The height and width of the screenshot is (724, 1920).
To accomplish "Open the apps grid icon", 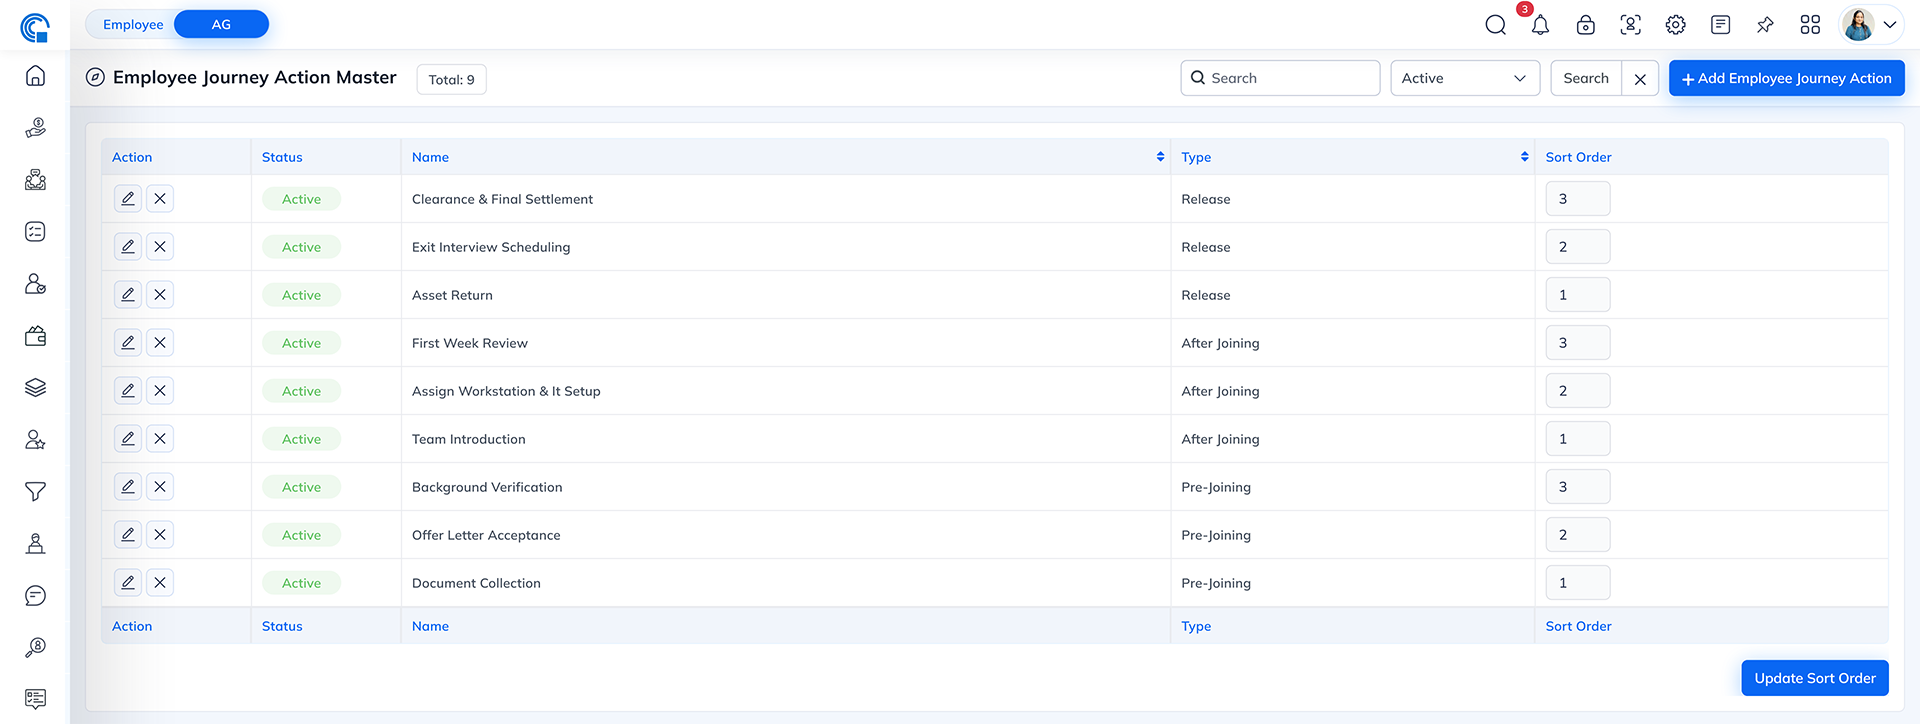I will [x=1810, y=25].
